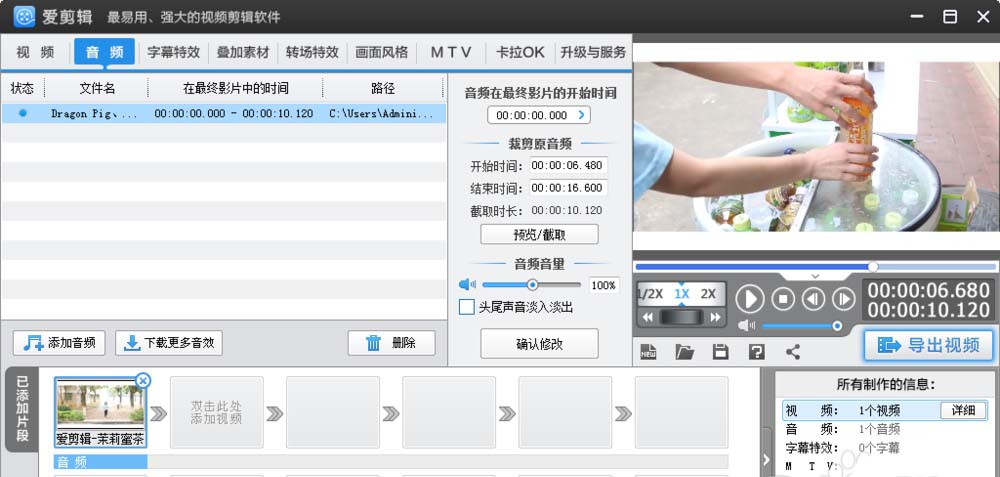This screenshot has width=1000, height=477.
Task: Open the 转场特效 tab
Action: pos(312,52)
